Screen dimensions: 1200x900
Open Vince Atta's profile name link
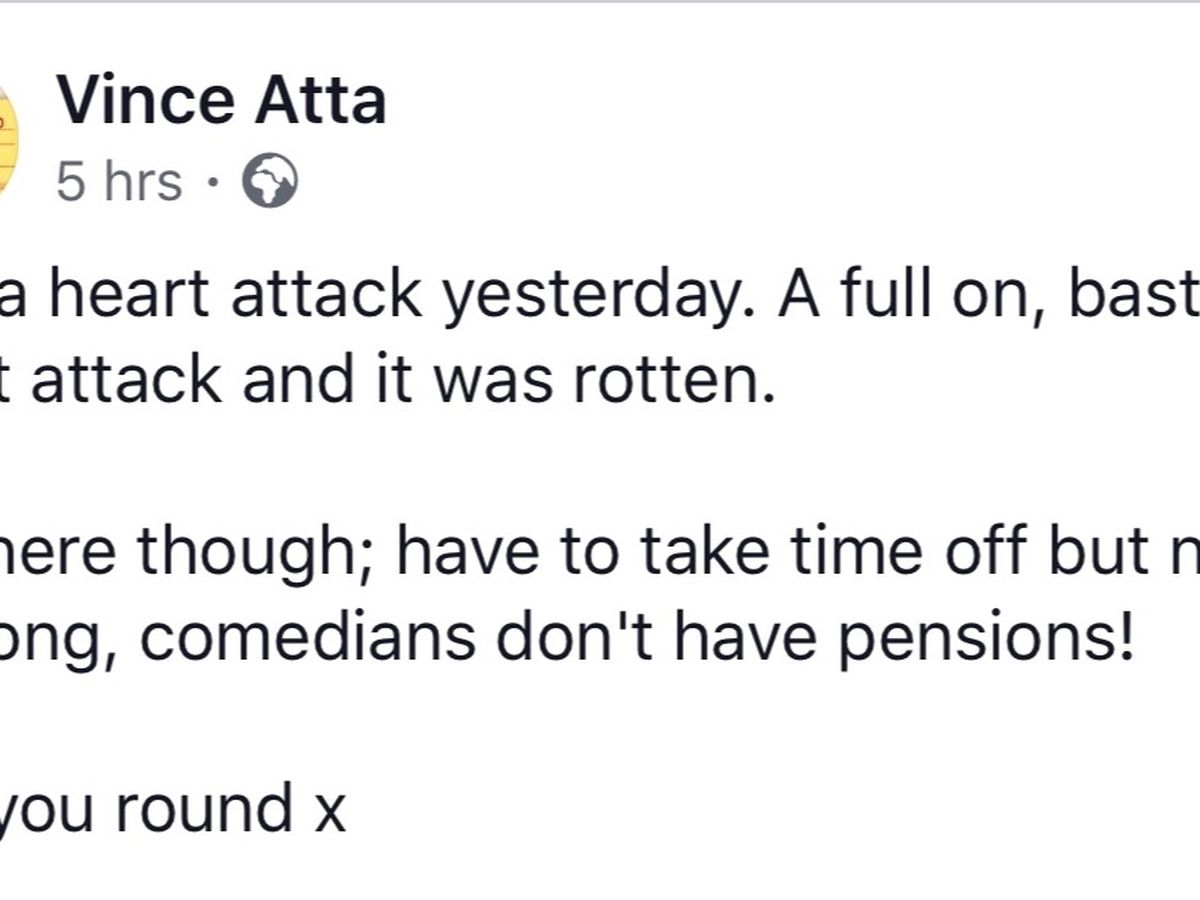220,102
